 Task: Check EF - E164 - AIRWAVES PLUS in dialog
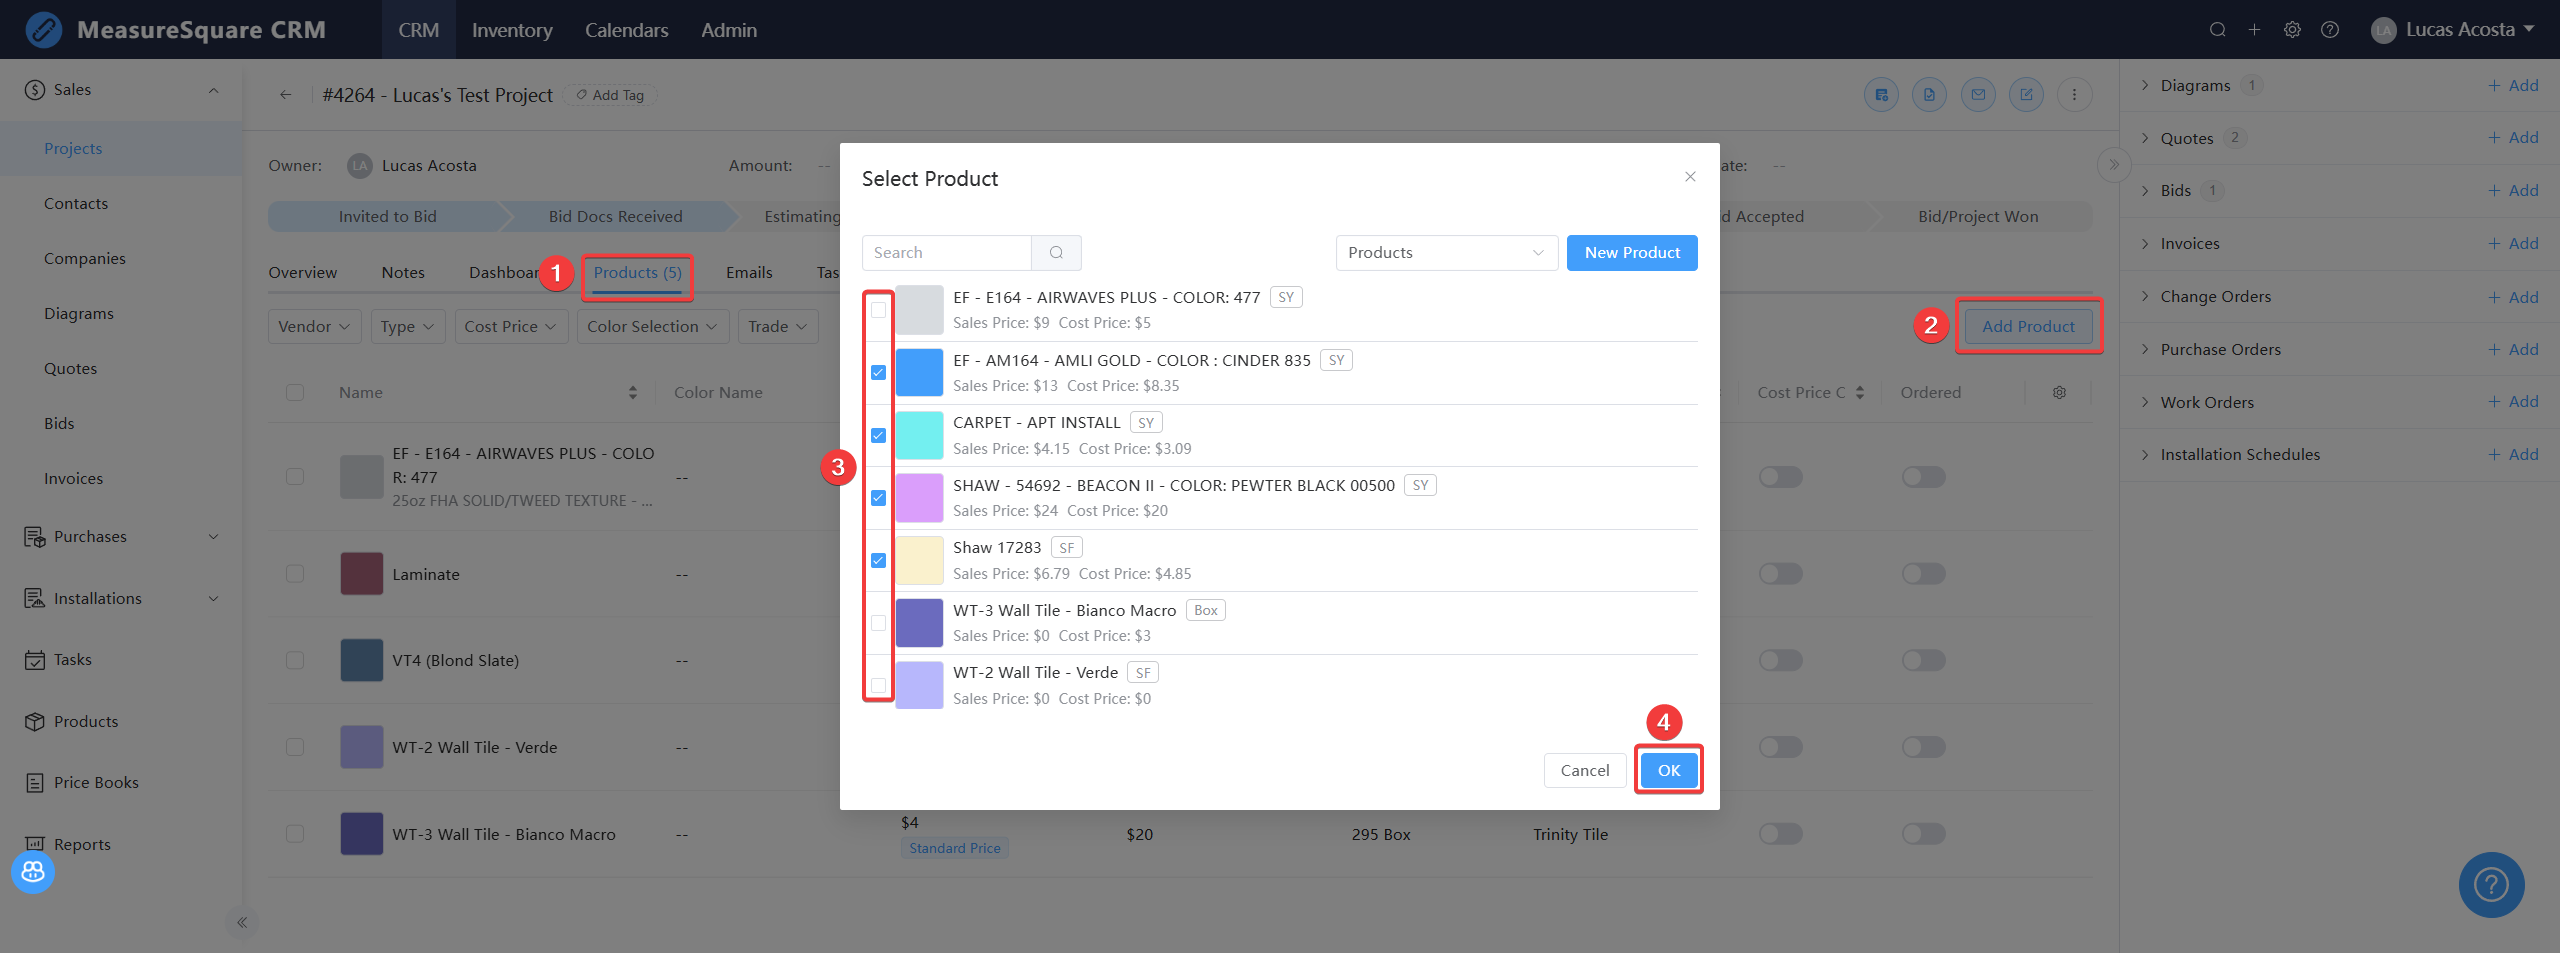(878, 310)
